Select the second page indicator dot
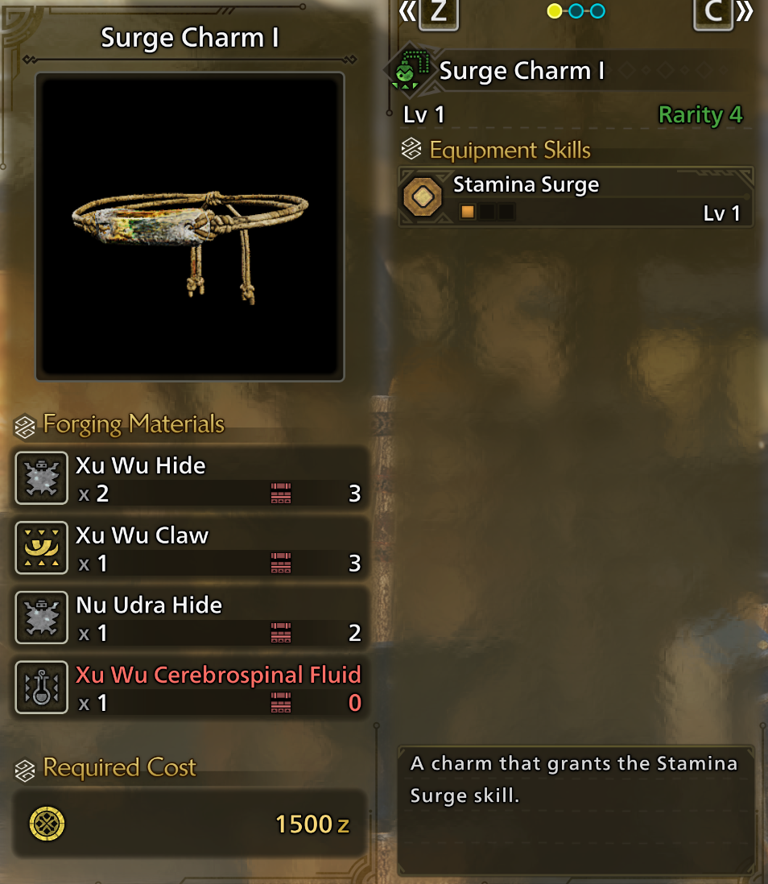The image size is (768, 884). pyautogui.click(x=576, y=11)
